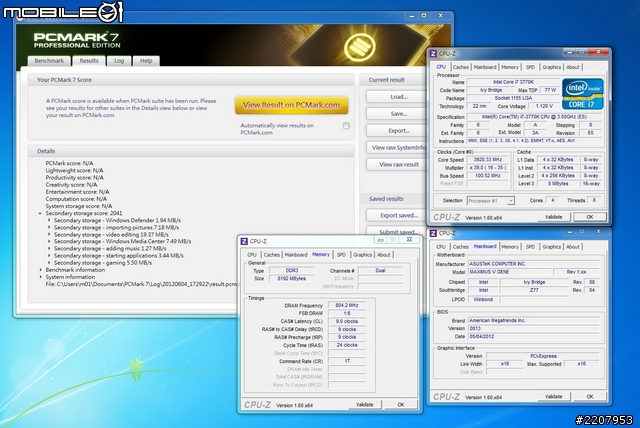Expand Secondary storage - adding music row
The height and width of the screenshot is (428, 640).
(x=49, y=248)
